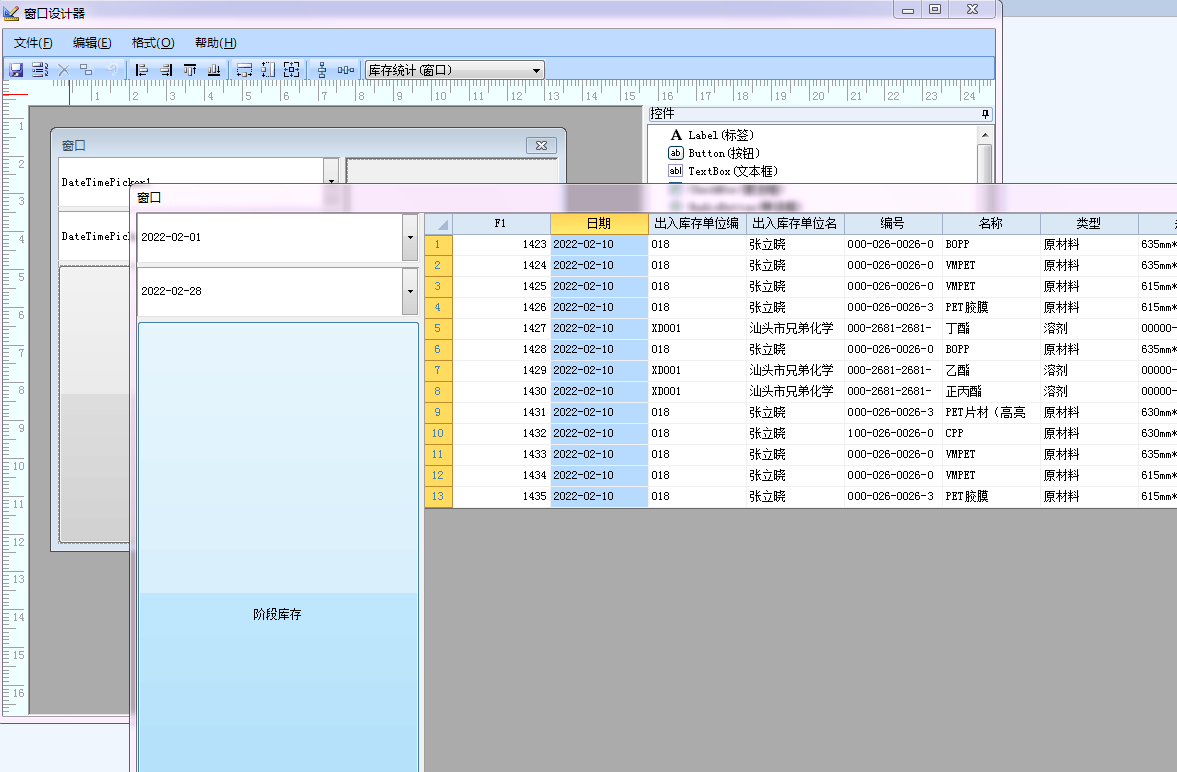Click cell 1427 in the F1 column
Viewport: 1177px width, 772px height.
[x=501, y=329]
